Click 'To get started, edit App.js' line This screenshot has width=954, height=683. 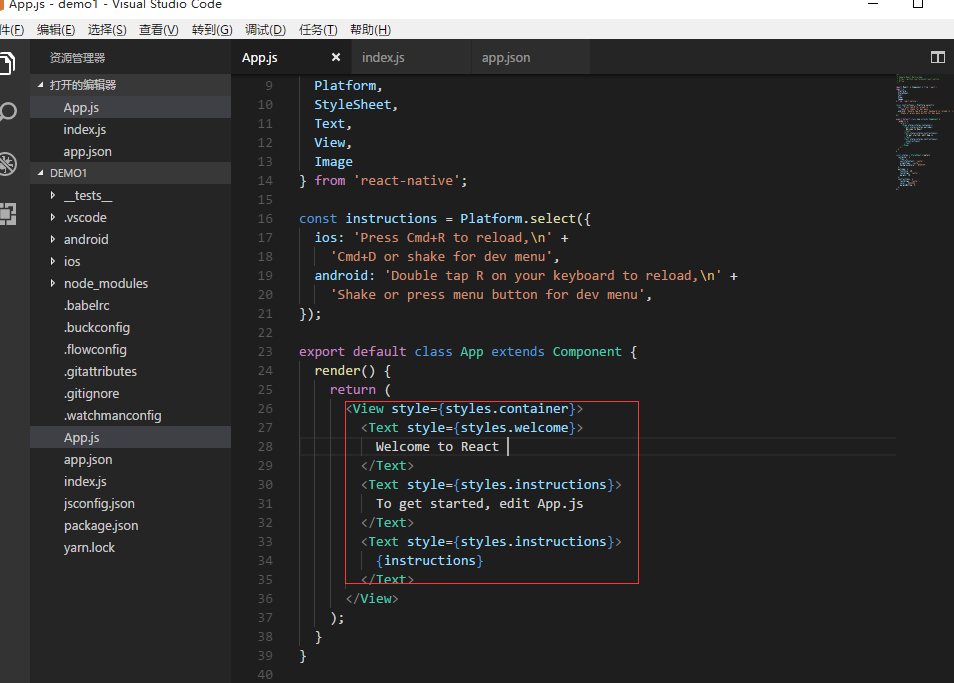click(479, 504)
